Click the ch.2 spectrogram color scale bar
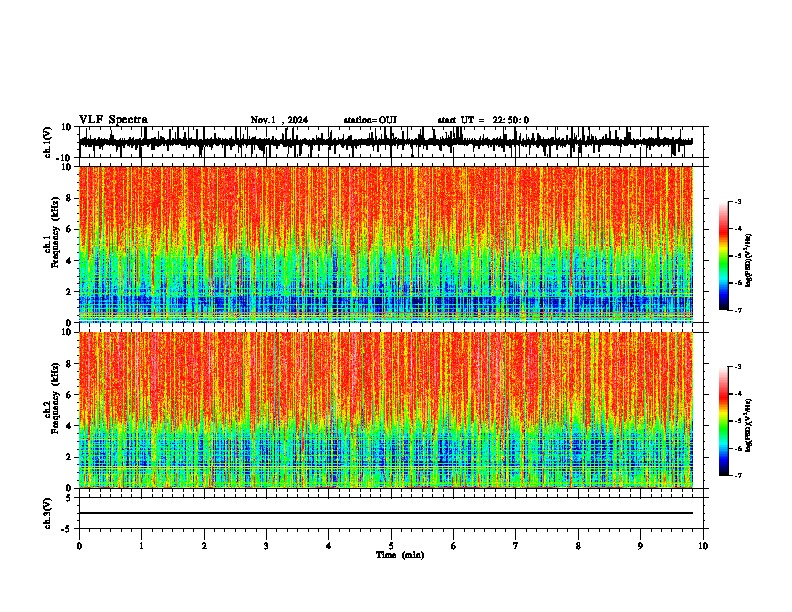This screenshot has width=792, height=612. click(724, 421)
